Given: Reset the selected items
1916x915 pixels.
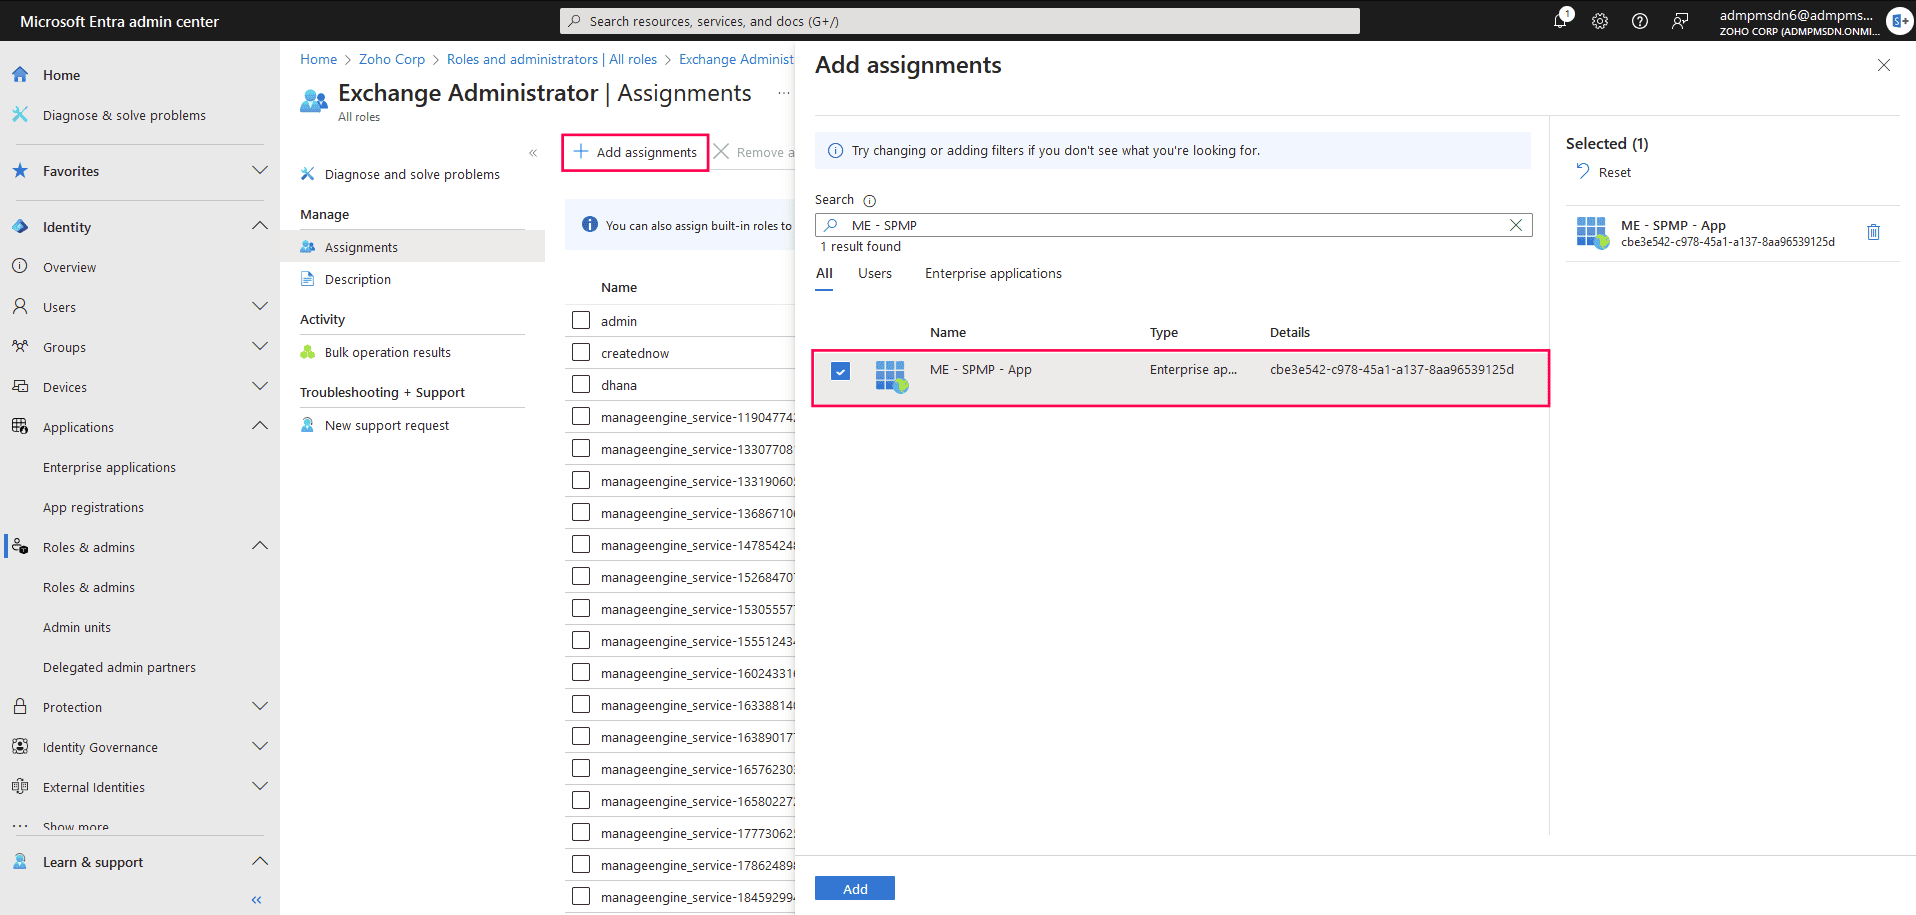Looking at the screenshot, I should pyautogui.click(x=1604, y=172).
